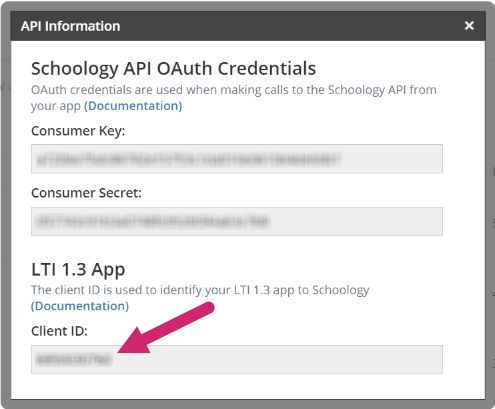
Task: Select the blurred consumer secret value
Action: (153, 222)
